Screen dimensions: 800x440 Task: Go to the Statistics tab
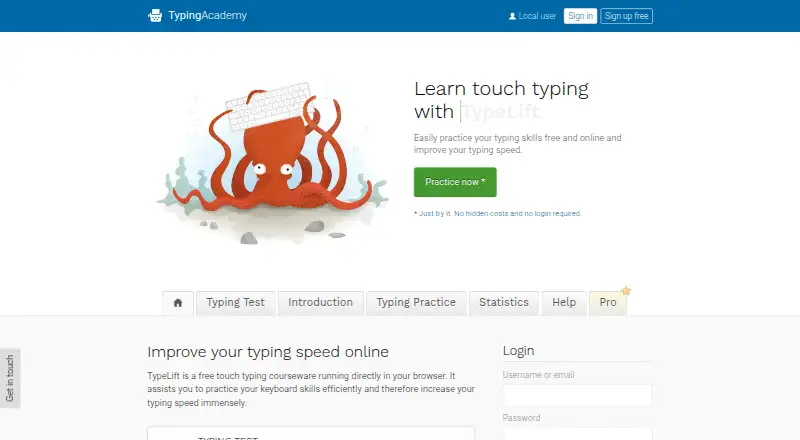click(x=504, y=303)
